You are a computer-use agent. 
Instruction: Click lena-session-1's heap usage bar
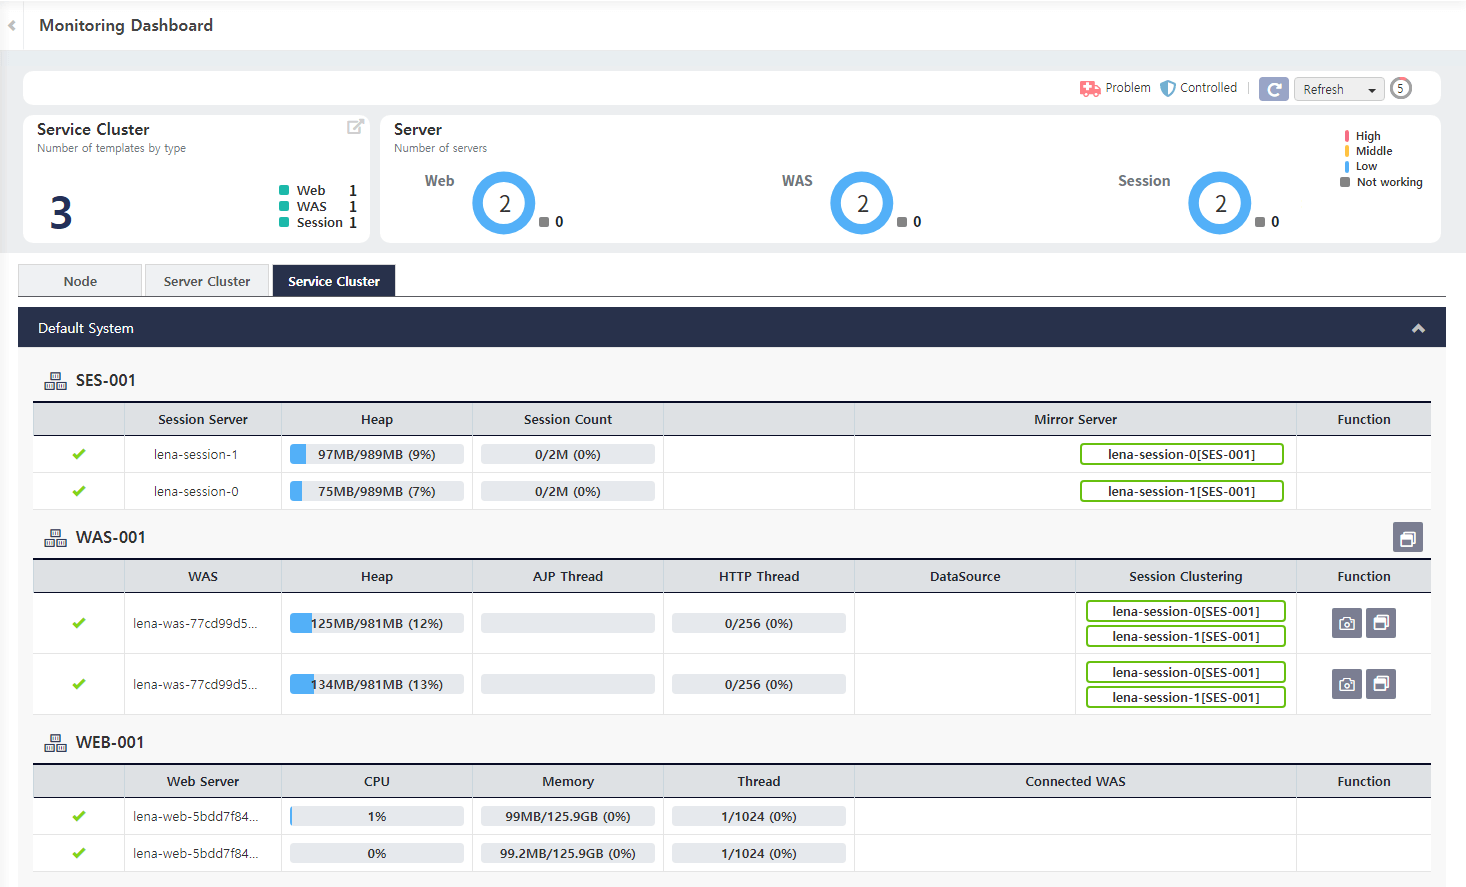click(376, 454)
